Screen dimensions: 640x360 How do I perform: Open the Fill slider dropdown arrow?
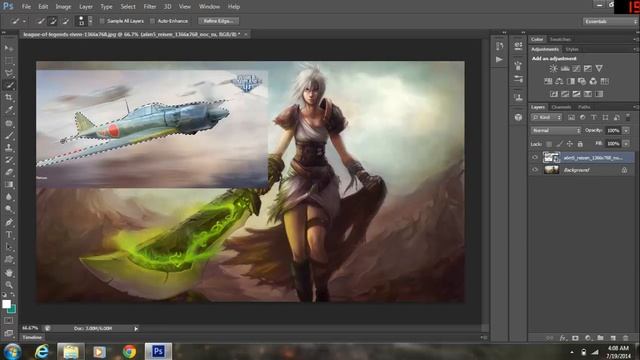626,144
